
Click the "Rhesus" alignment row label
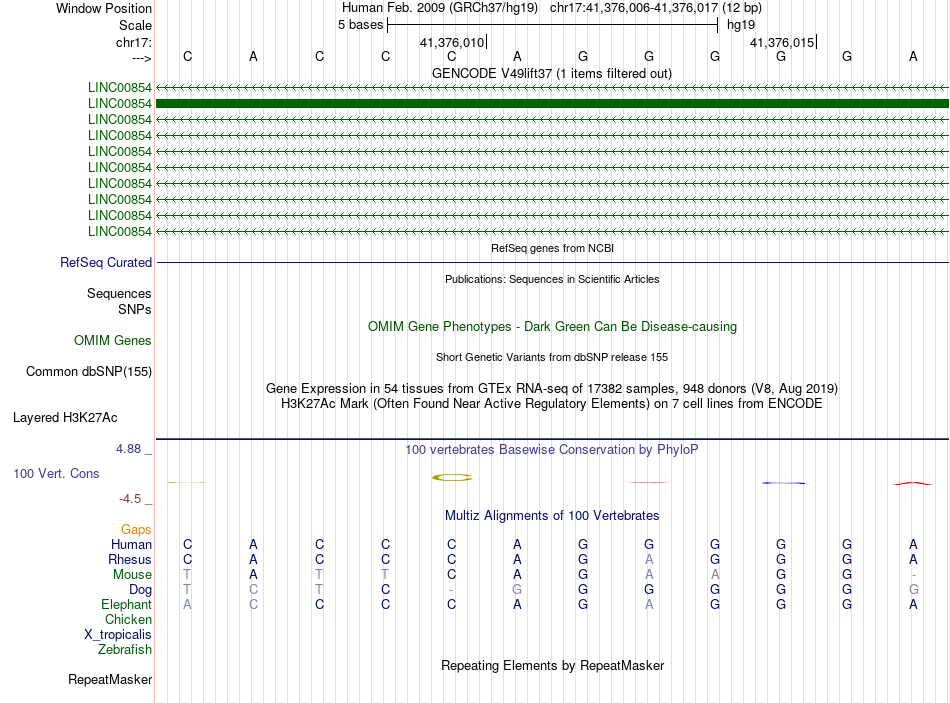pos(130,559)
